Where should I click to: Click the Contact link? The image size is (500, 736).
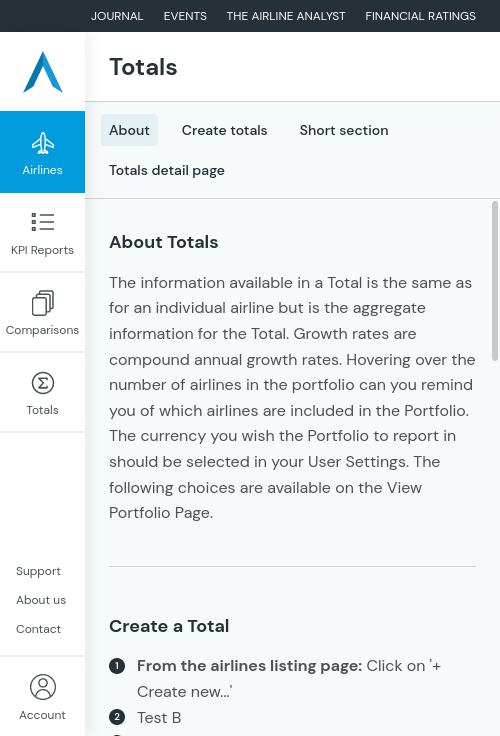pyautogui.click(x=38, y=629)
